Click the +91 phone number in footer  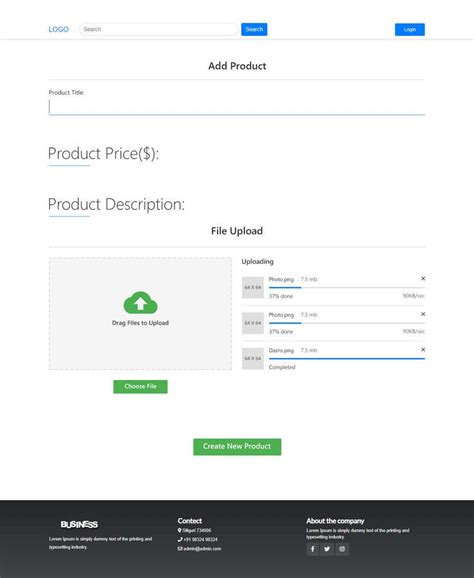(x=201, y=539)
